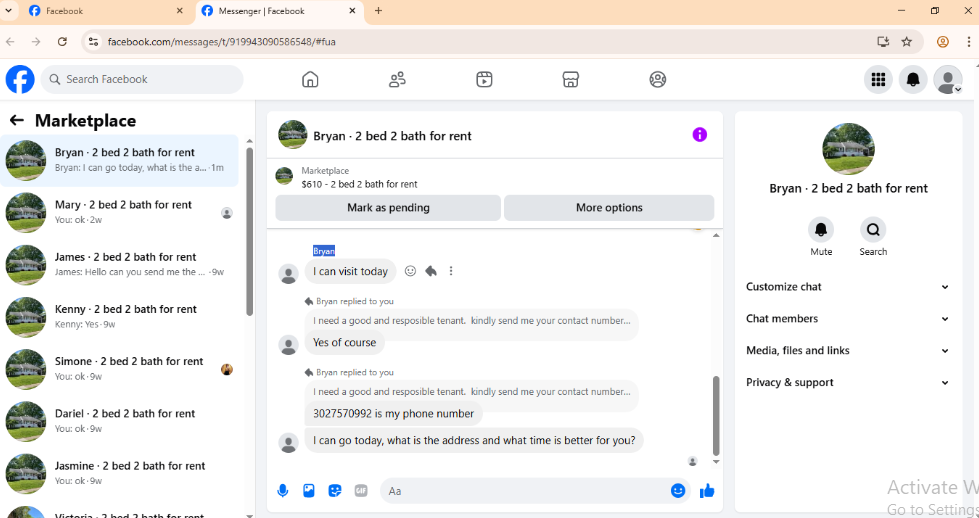Expand the Customize chat section

click(x=848, y=287)
